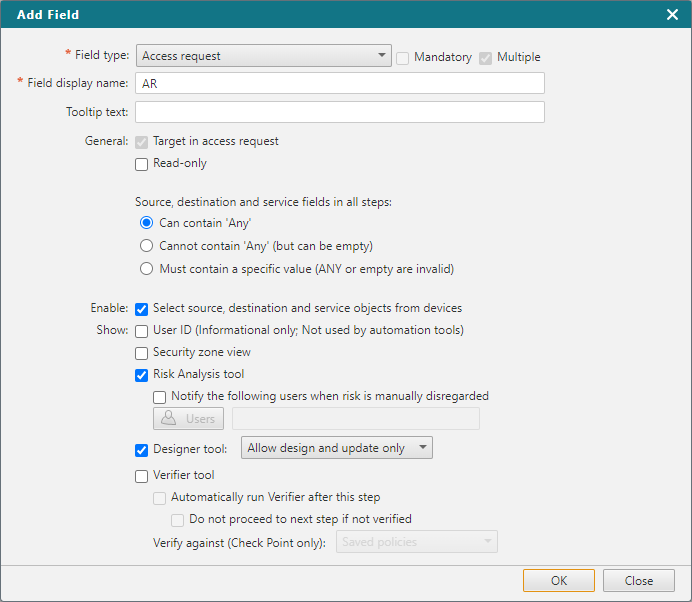Open the Field type dropdown
This screenshot has height=602, width=692.
pyautogui.click(x=263, y=57)
